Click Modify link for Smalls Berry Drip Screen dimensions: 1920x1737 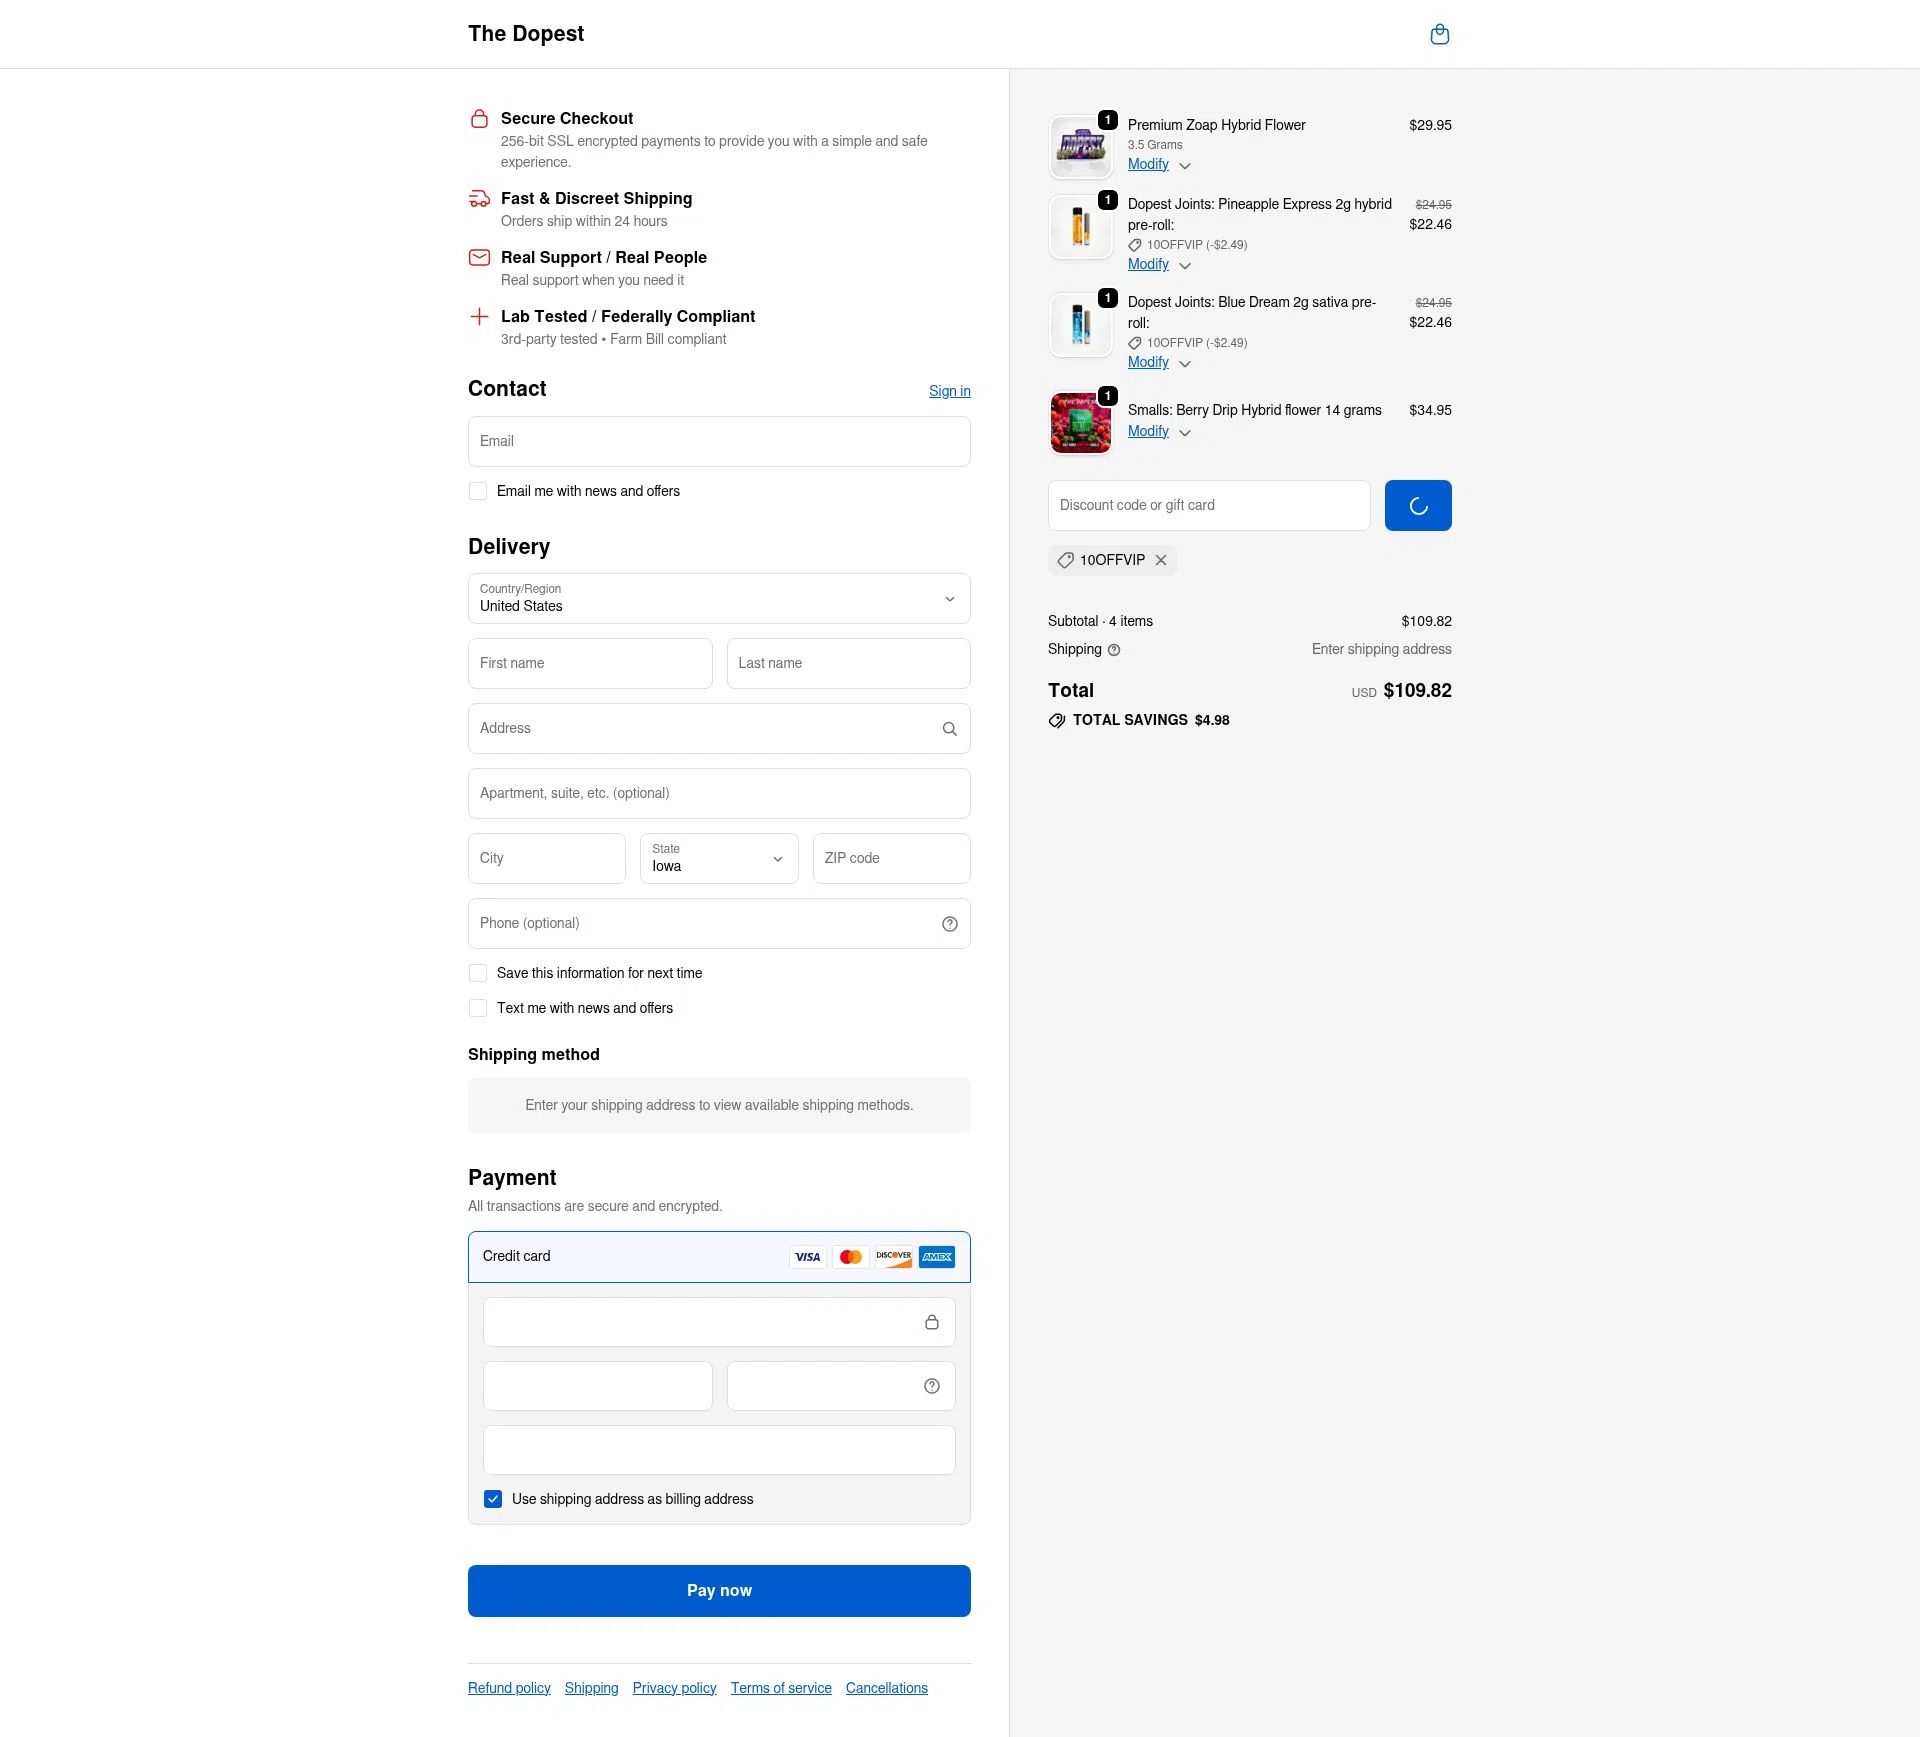[1148, 431]
